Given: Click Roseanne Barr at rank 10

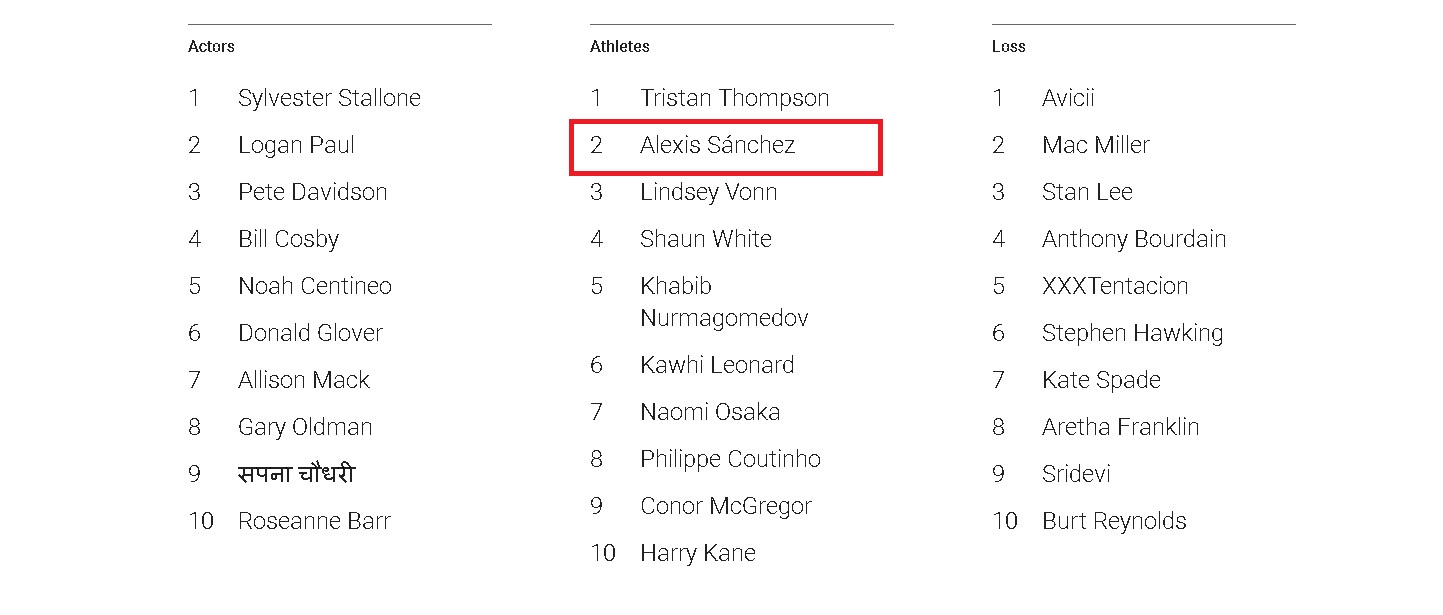Looking at the screenshot, I should [x=314, y=521].
